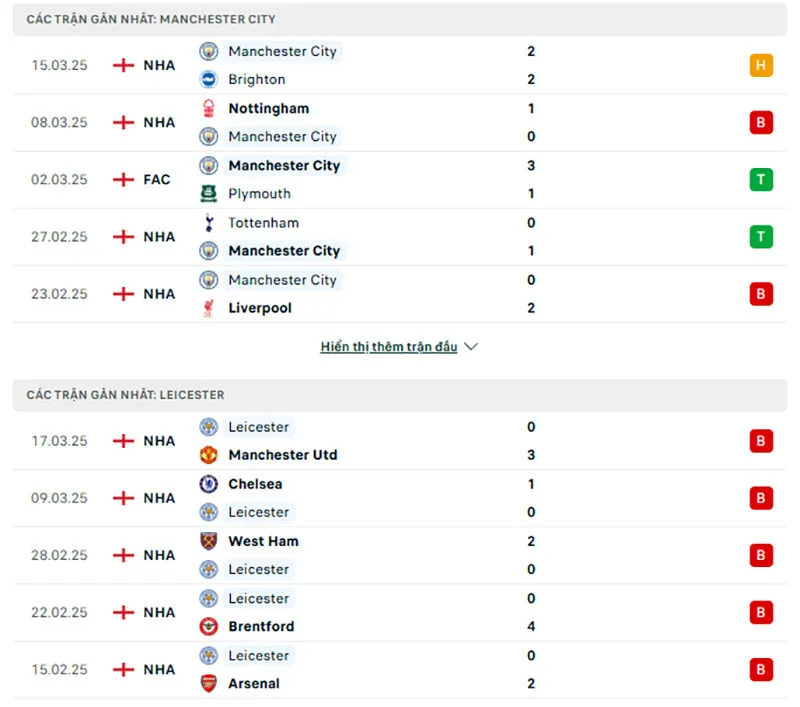Click the FAC competition label
This screenshot has height=707, width=800.
[x=157, y=180]
